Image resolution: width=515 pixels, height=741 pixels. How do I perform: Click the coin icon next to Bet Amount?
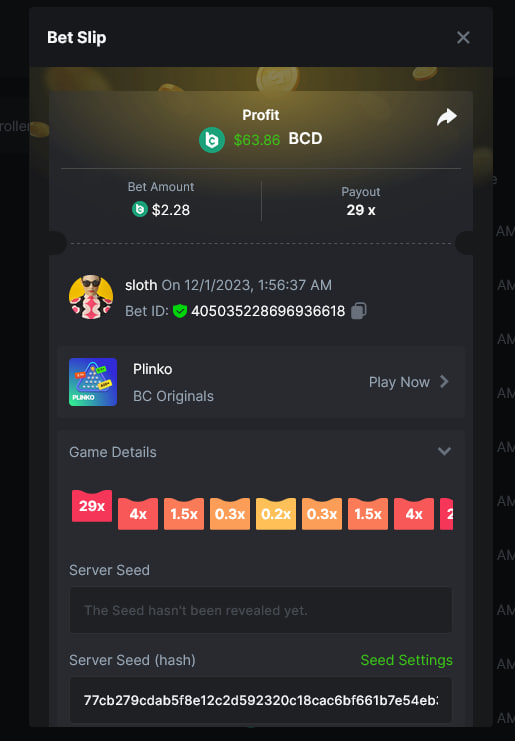click(140, 209)
